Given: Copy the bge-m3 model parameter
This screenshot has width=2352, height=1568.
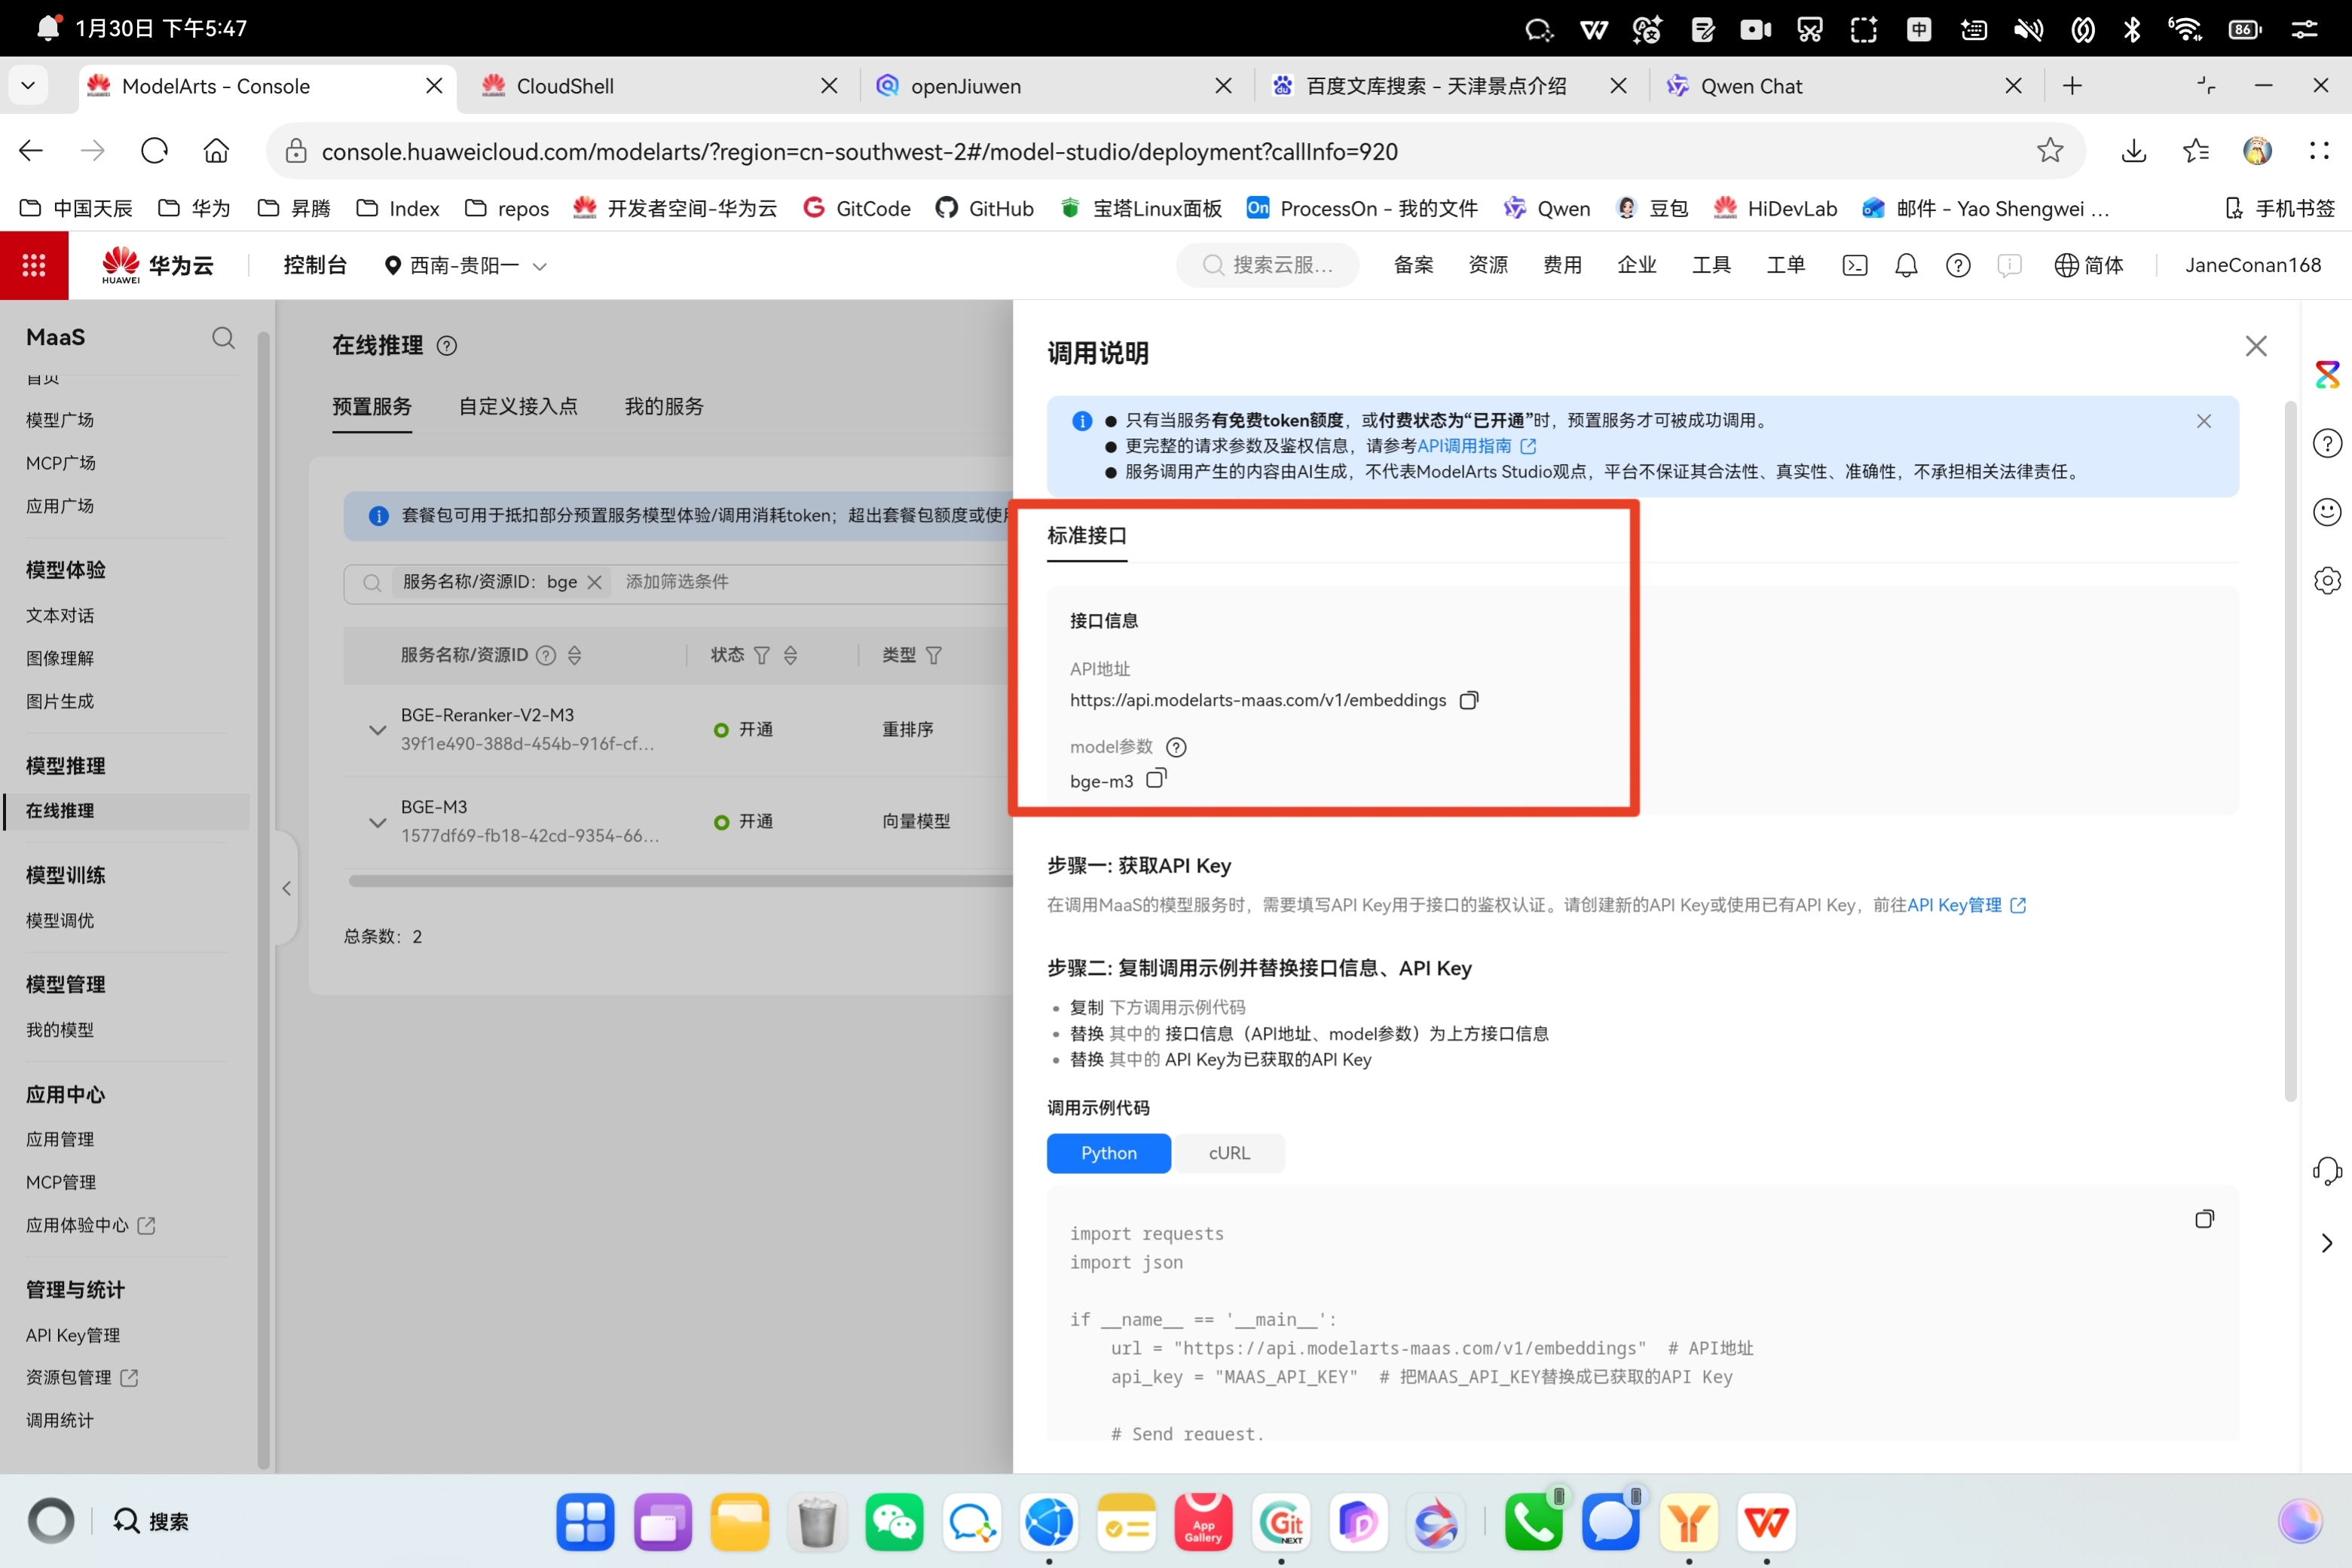Looking at the screenshot, I should pyautogui.click(x=1155, y=778).
